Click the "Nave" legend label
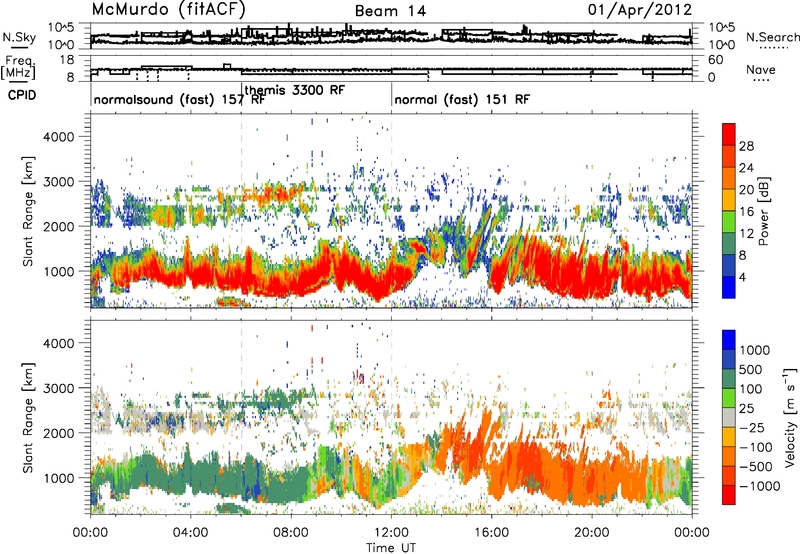This screenshot has width=800, height=554. (761, 69)
